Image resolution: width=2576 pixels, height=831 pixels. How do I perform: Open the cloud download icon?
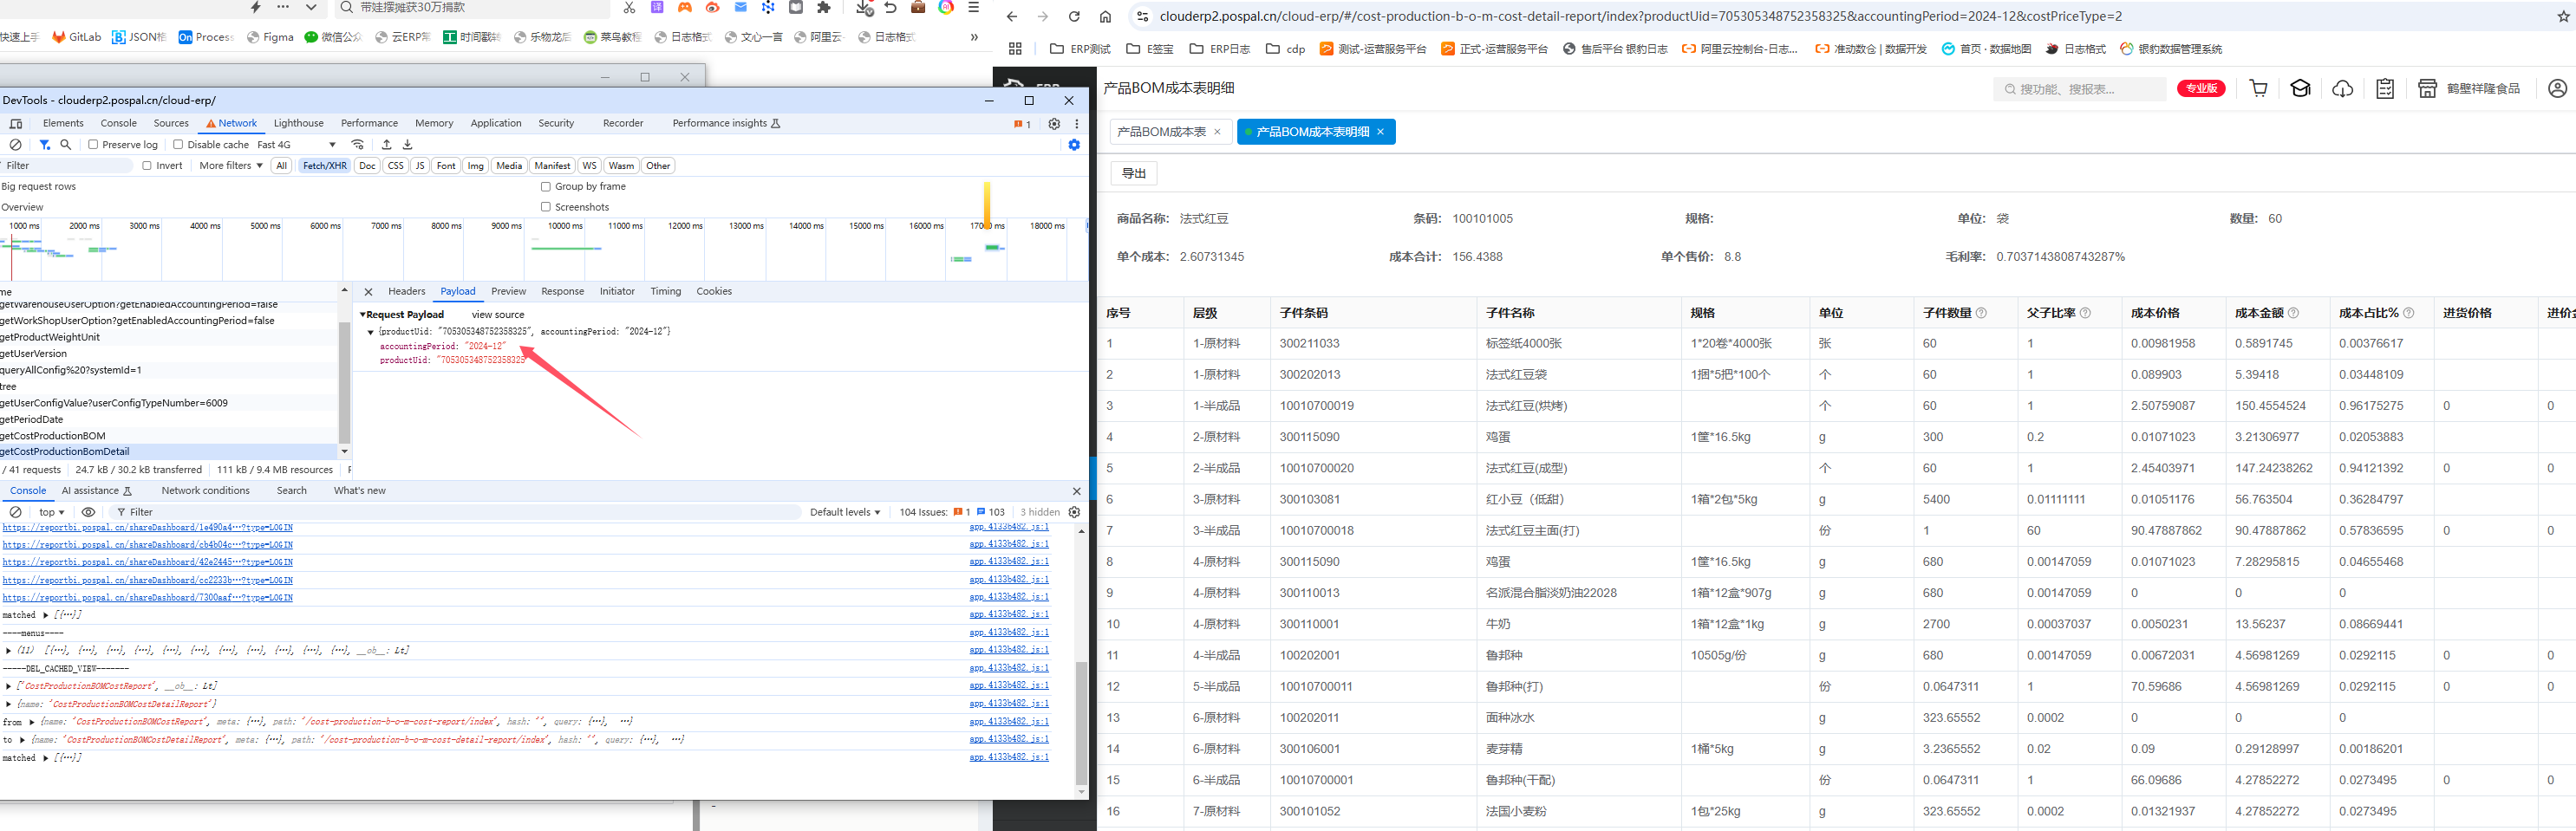[x=2342, y=89]
